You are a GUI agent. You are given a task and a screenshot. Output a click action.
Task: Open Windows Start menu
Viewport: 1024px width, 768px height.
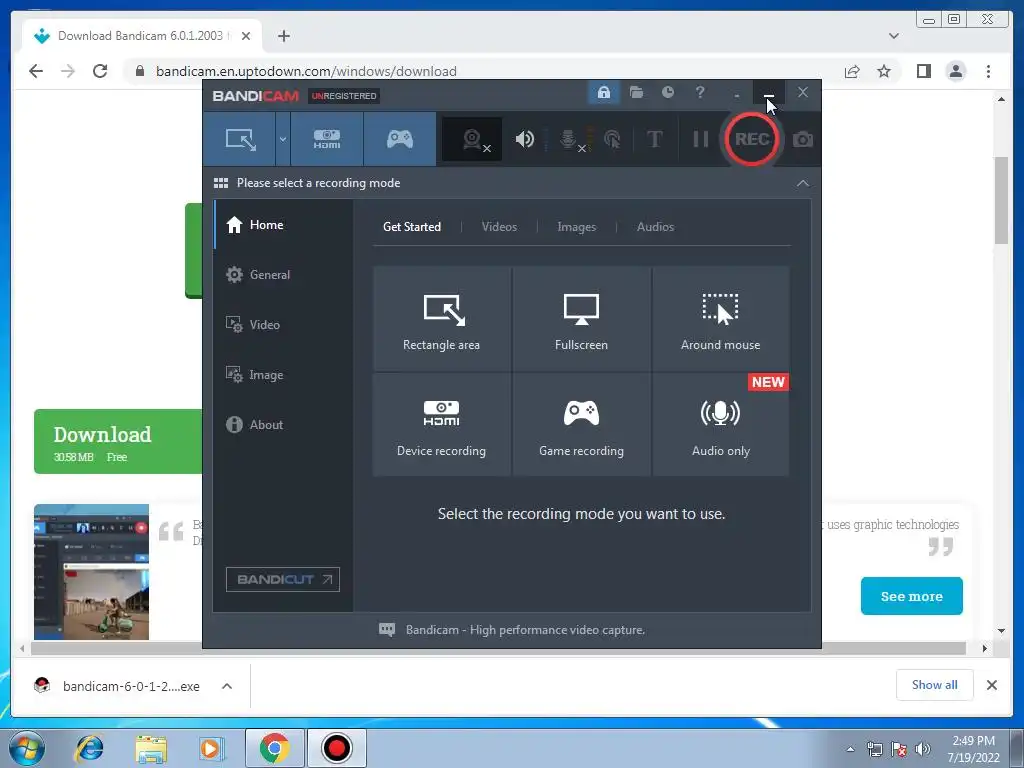click(27, 748)
